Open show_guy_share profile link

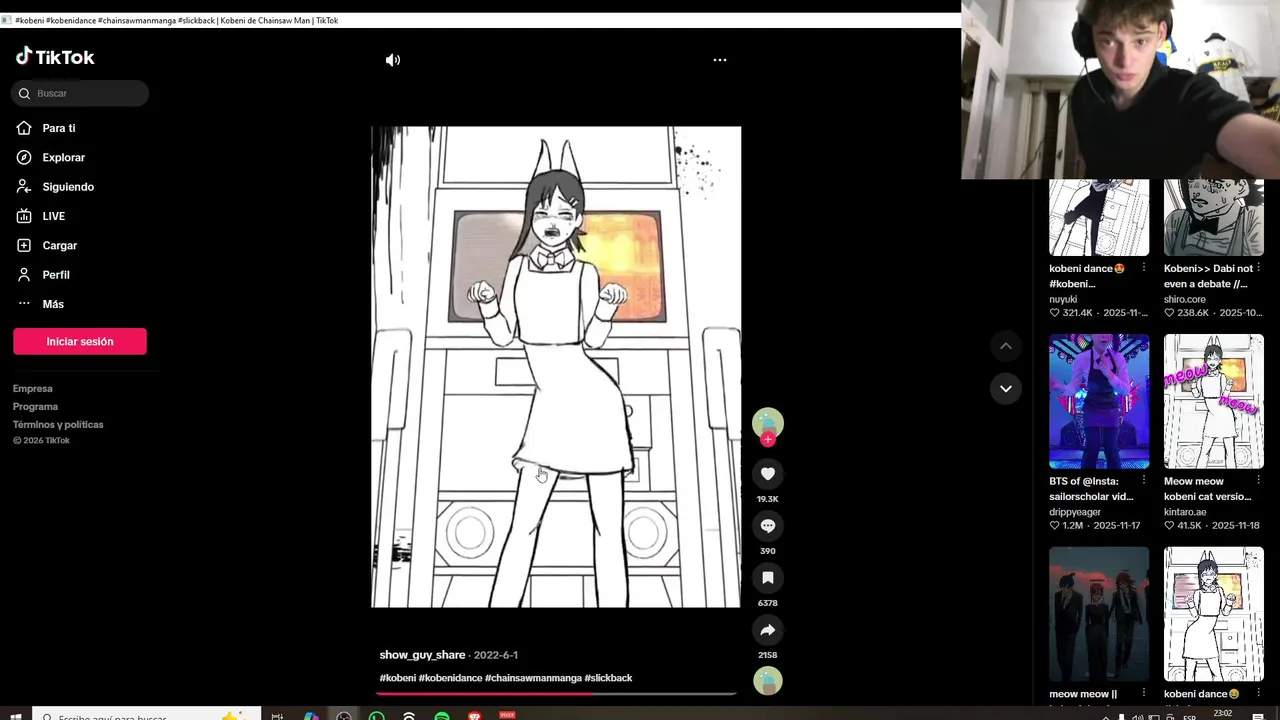[x=422, y=655]
